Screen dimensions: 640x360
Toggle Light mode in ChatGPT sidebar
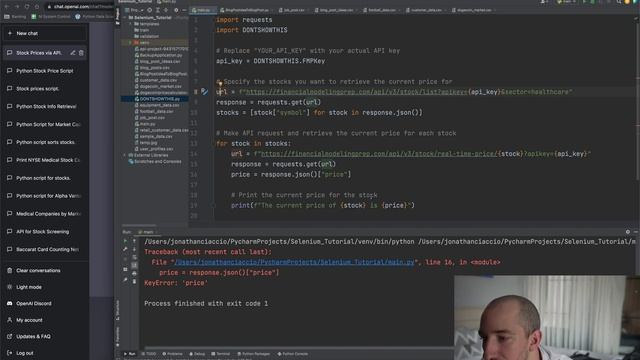click(44, 287)
